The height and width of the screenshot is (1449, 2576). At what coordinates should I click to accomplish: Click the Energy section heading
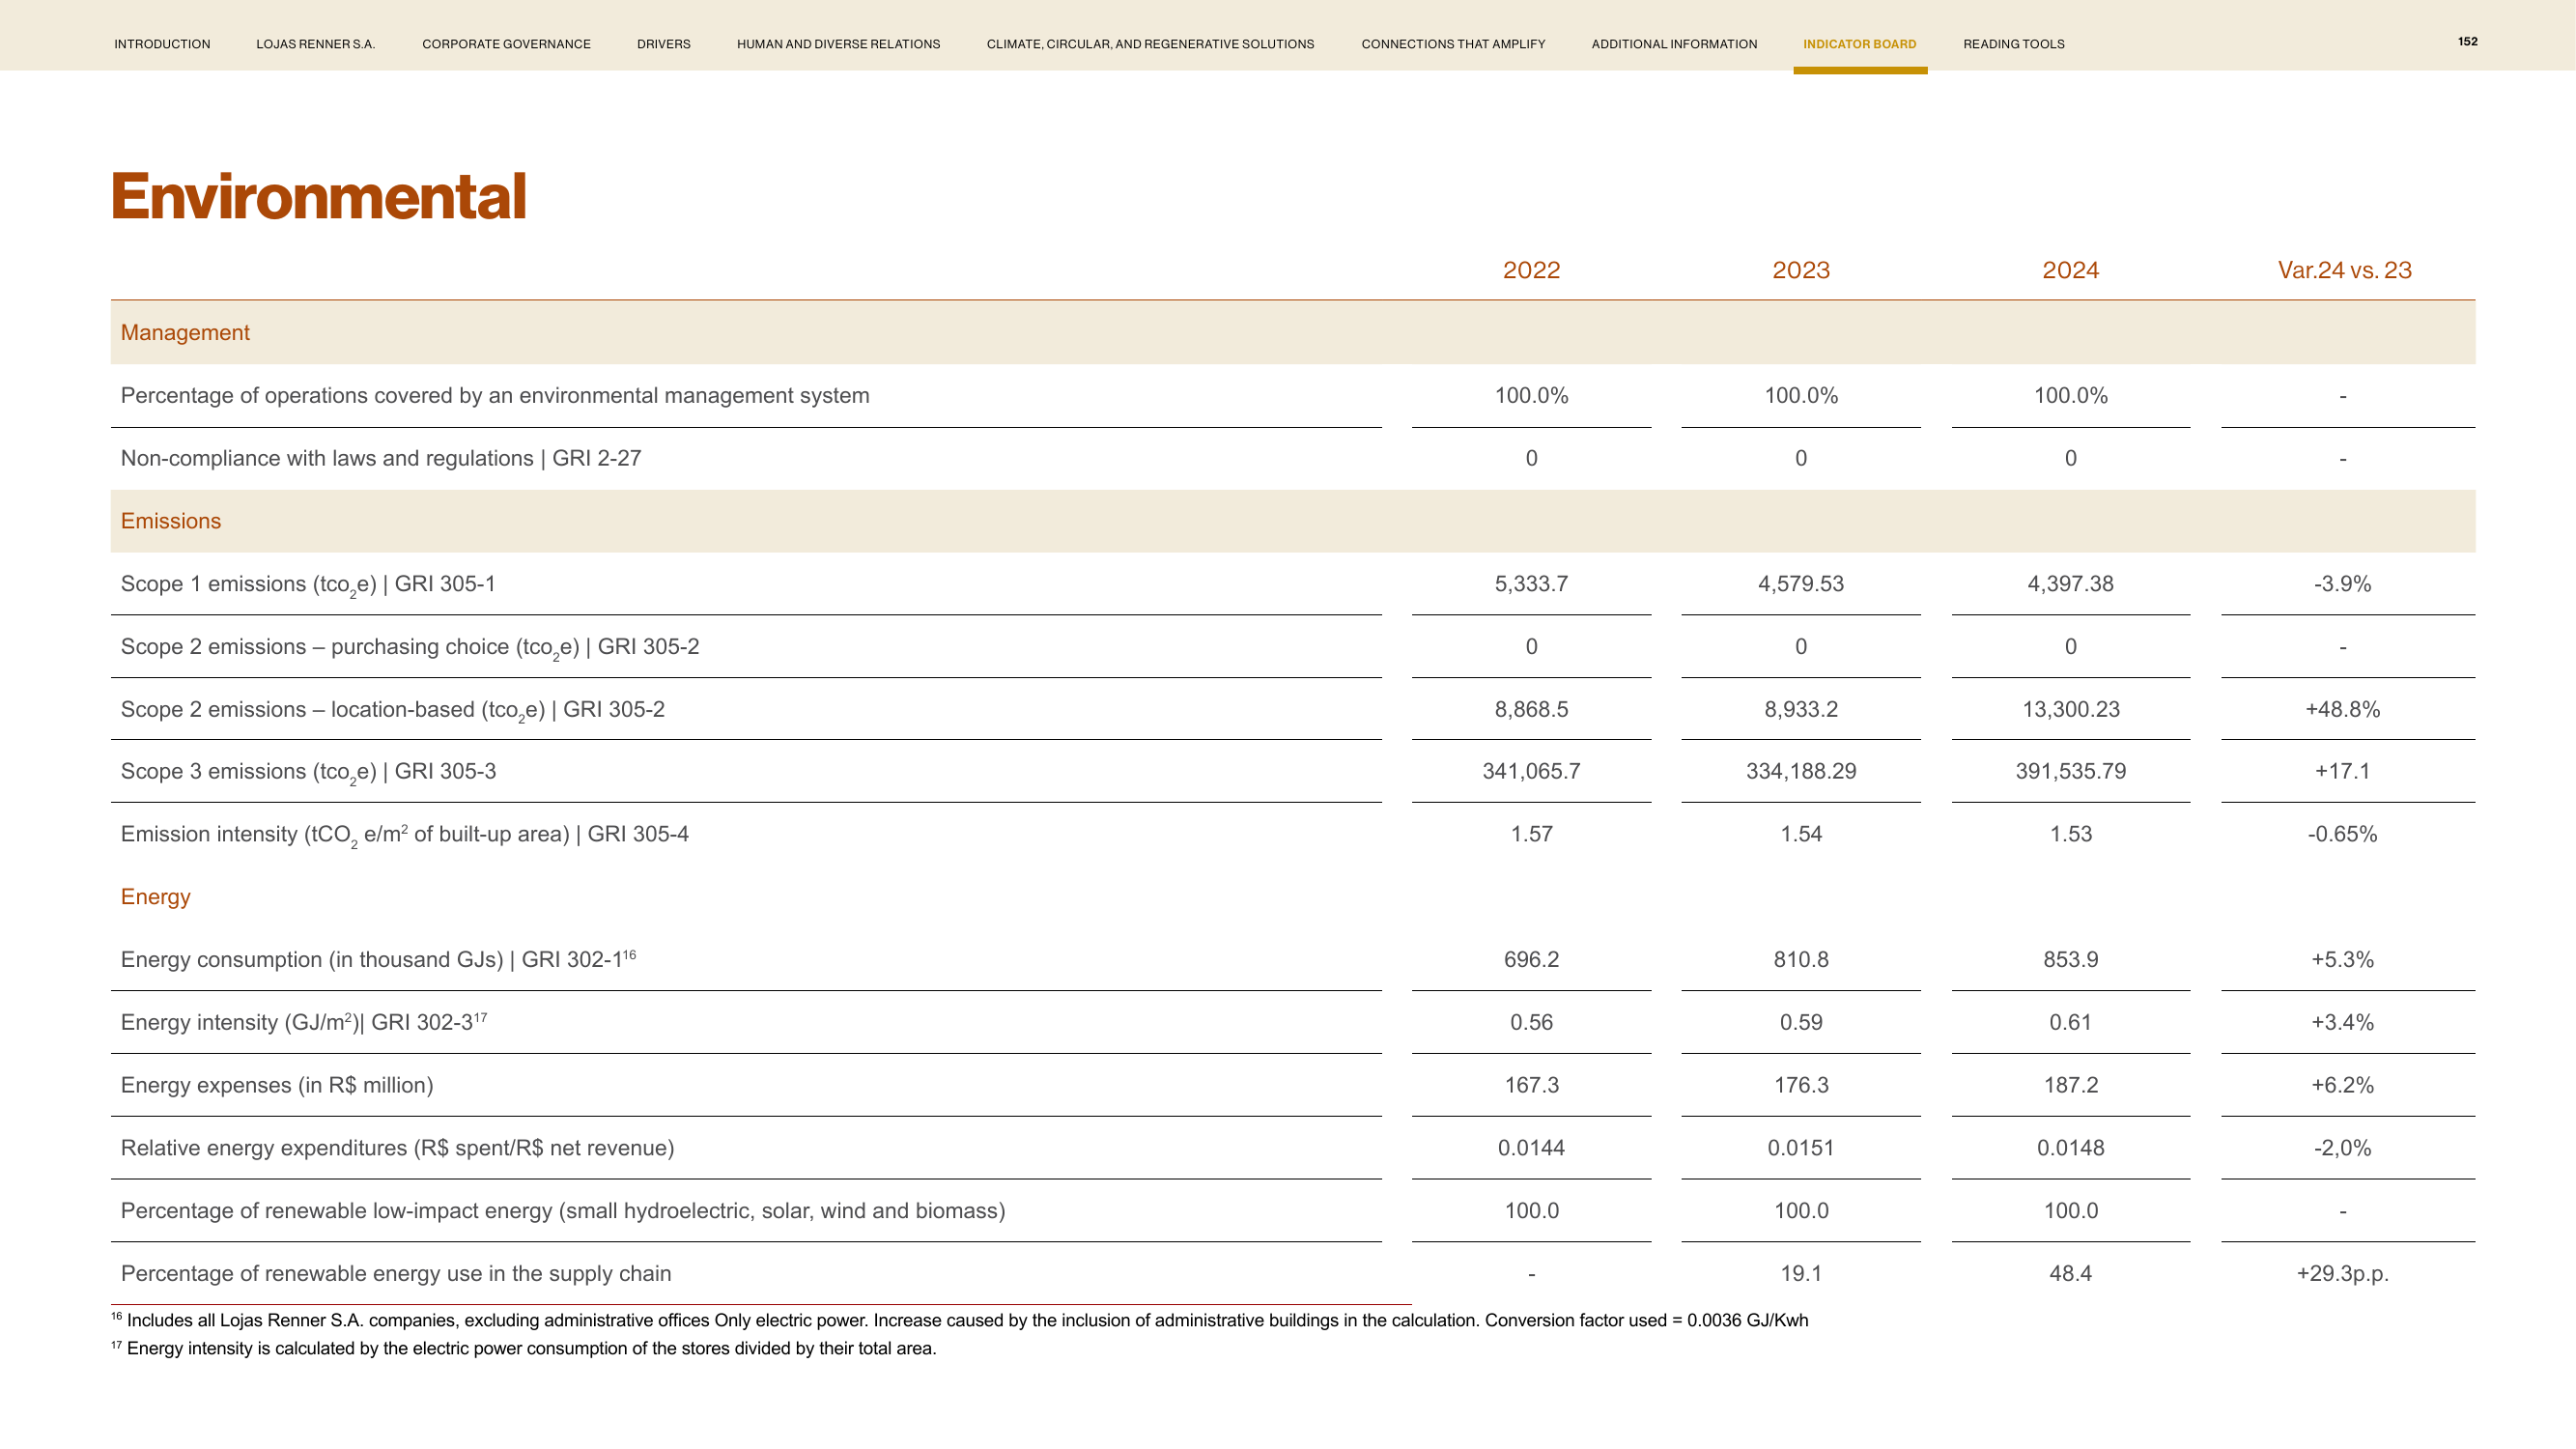(156, 897)
